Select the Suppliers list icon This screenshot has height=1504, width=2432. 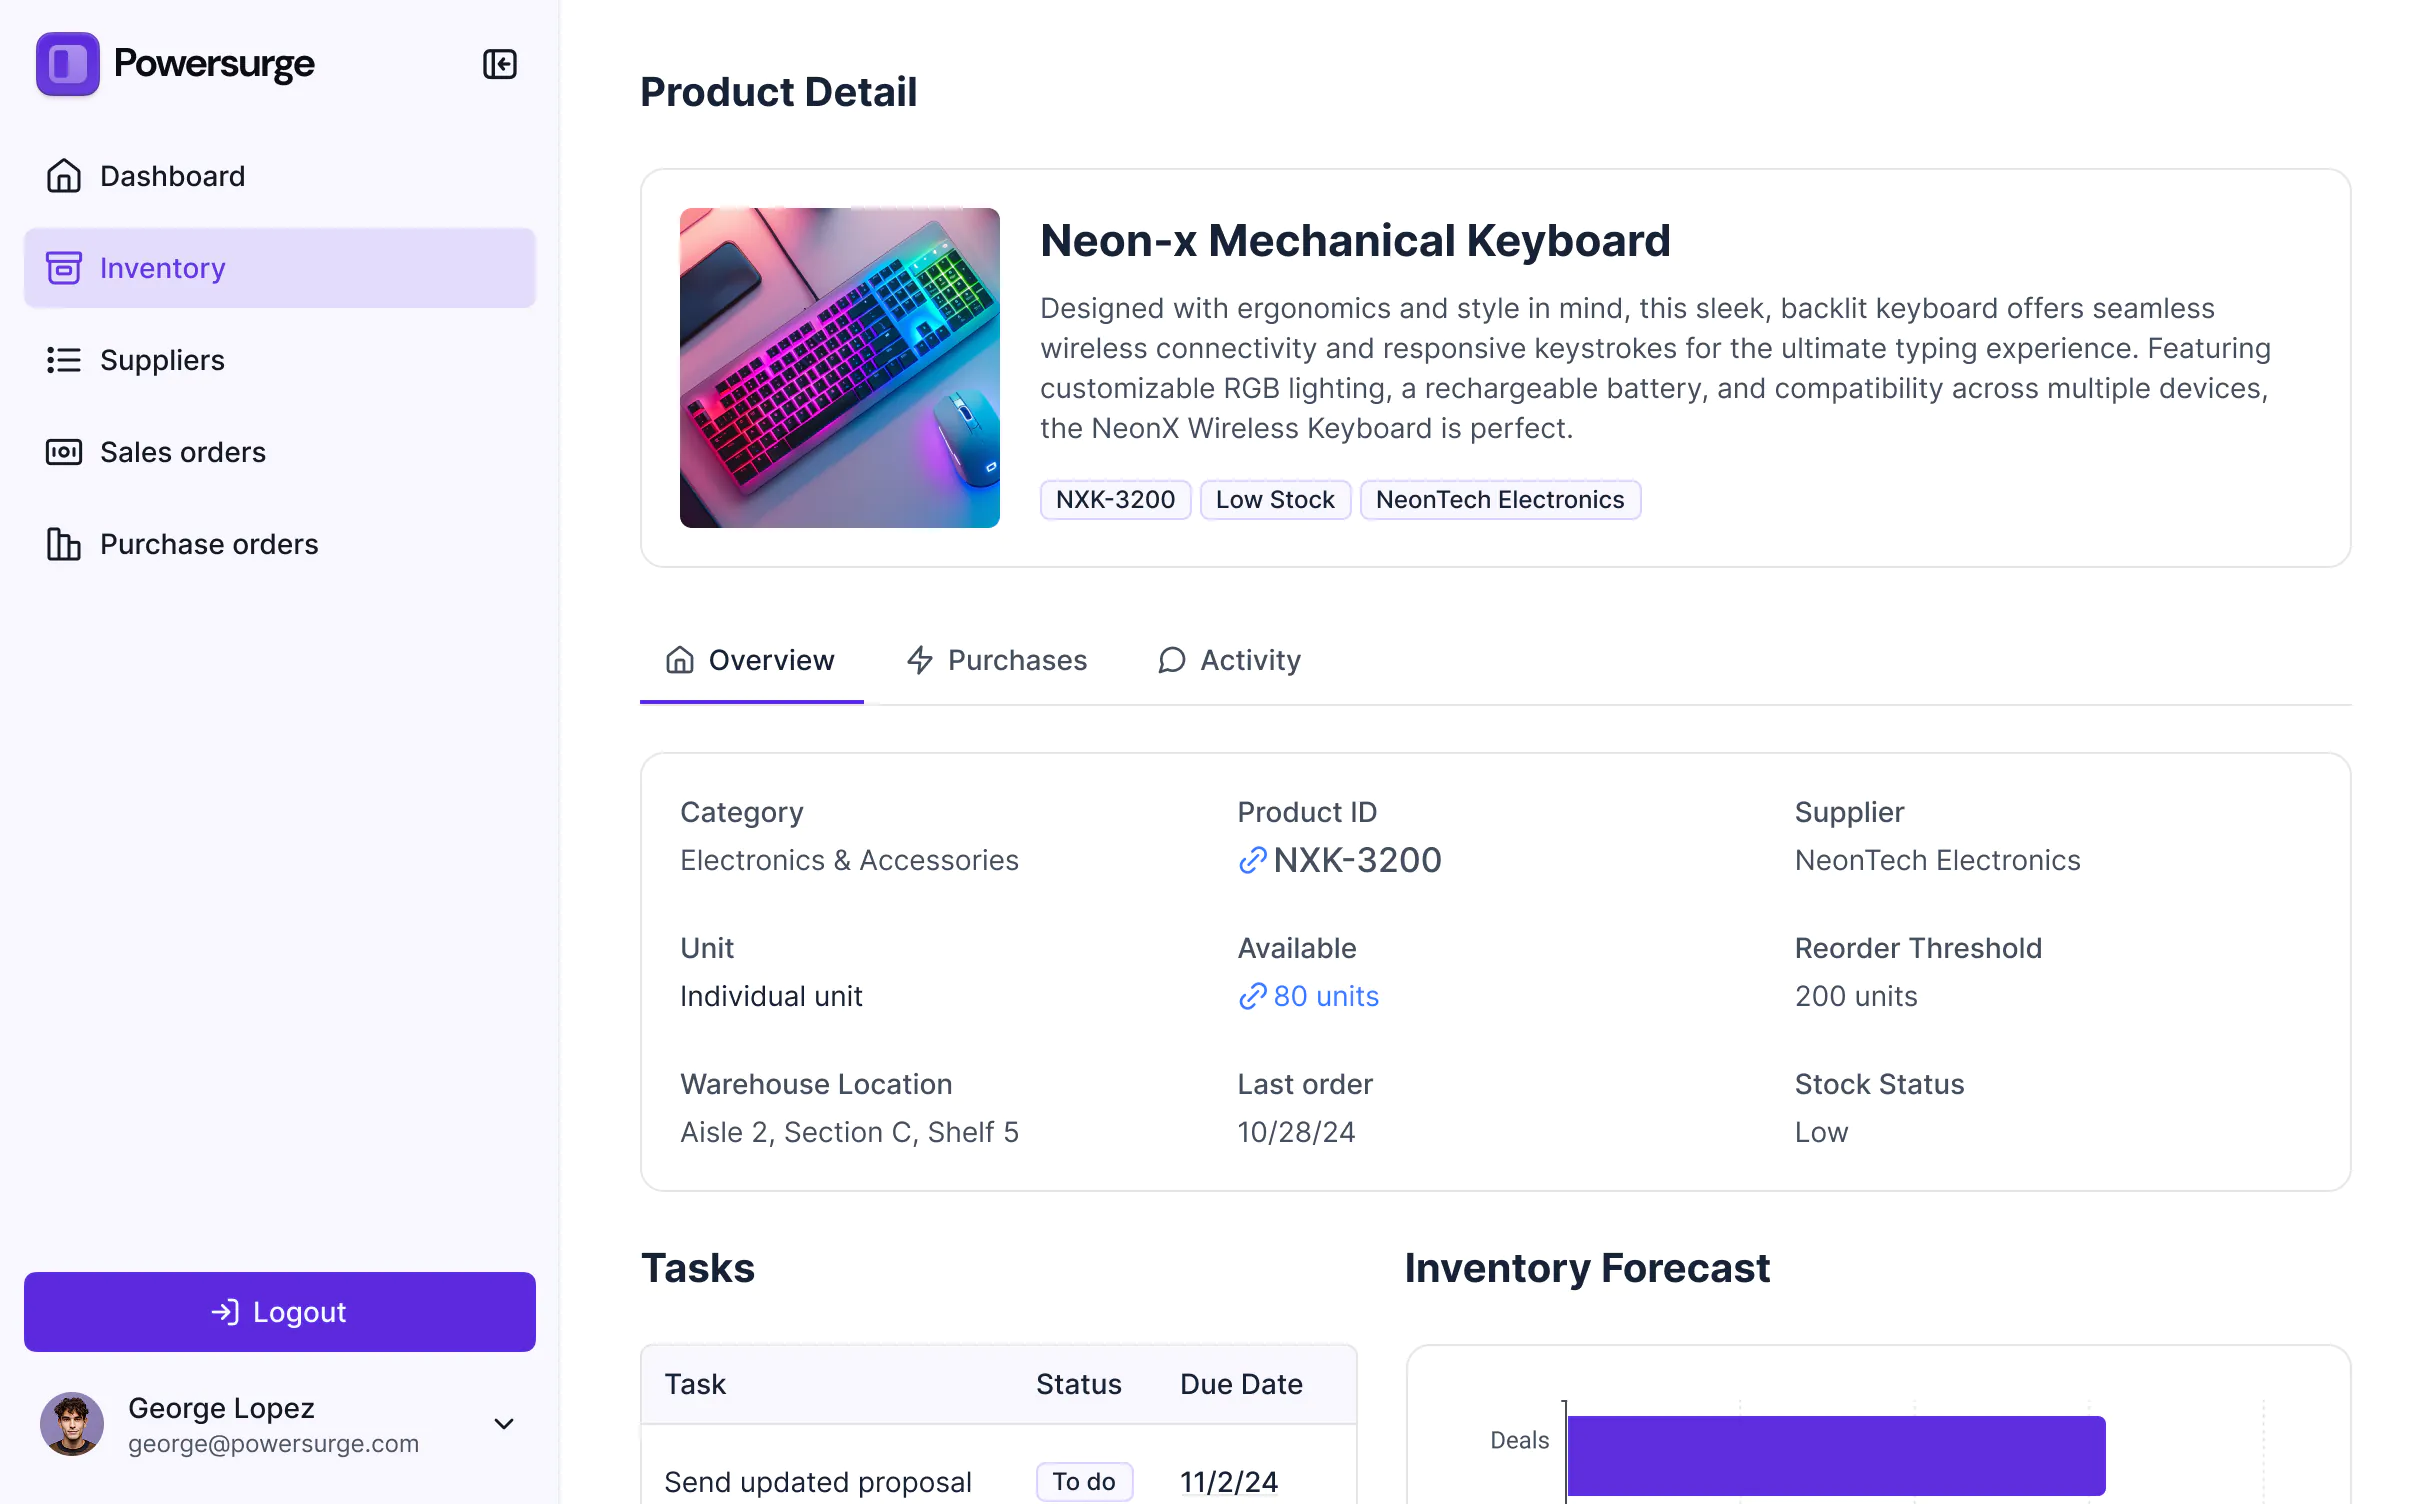pos(63,360)
